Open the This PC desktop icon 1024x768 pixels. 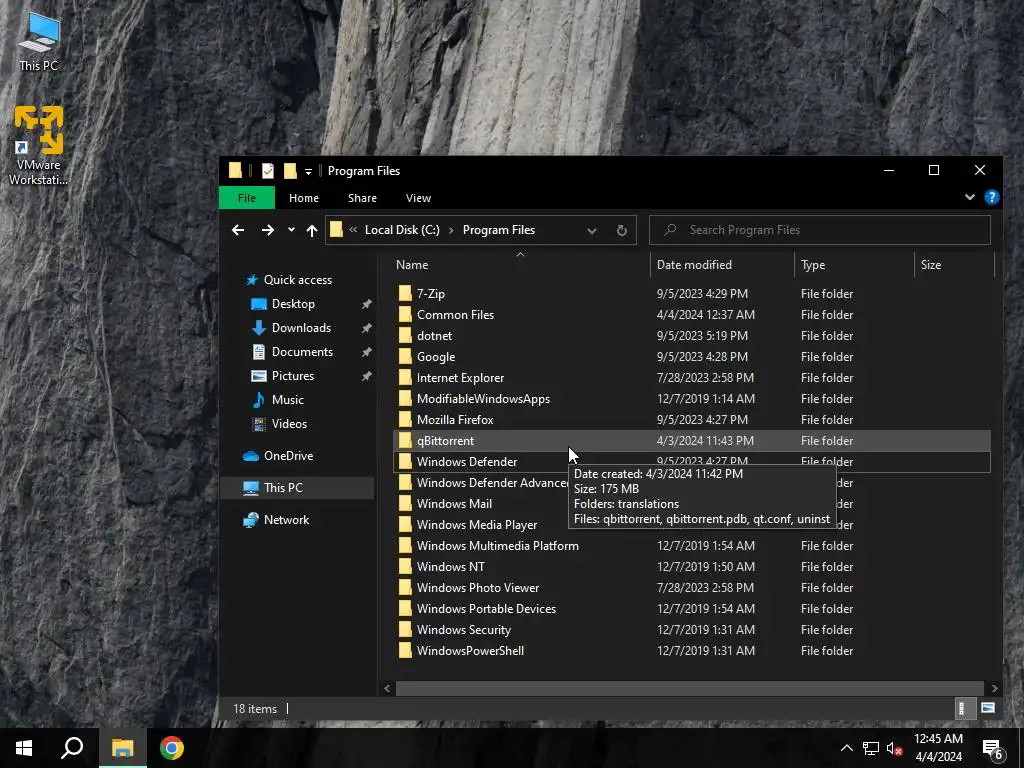click(39, 42)
